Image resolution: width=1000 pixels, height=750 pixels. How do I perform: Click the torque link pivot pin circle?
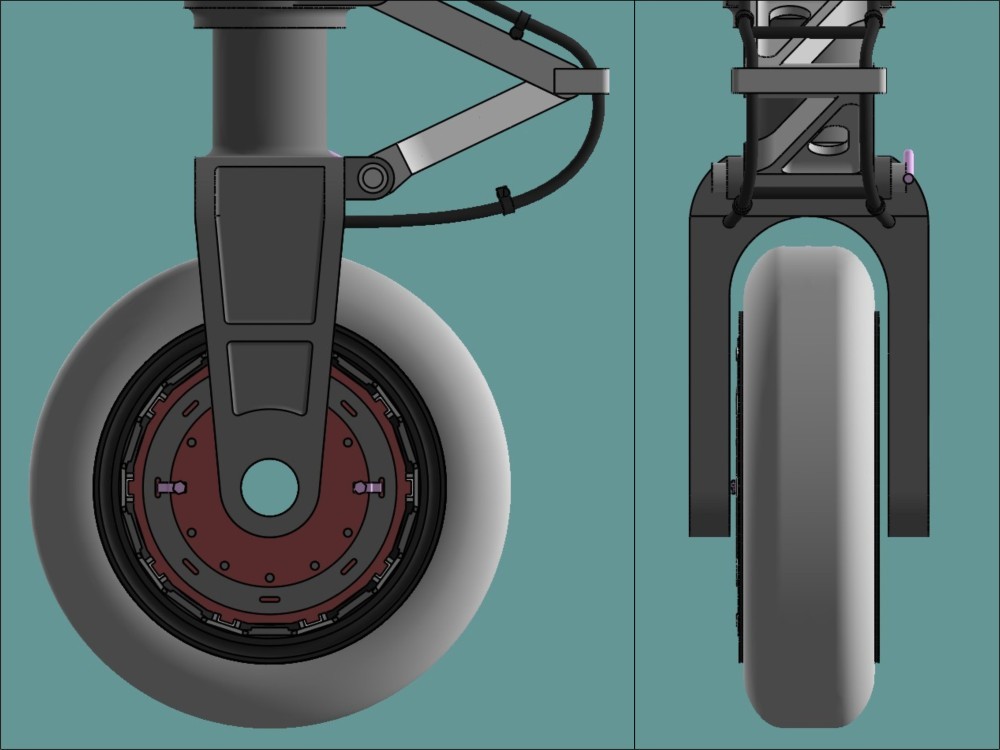(372, 178)
